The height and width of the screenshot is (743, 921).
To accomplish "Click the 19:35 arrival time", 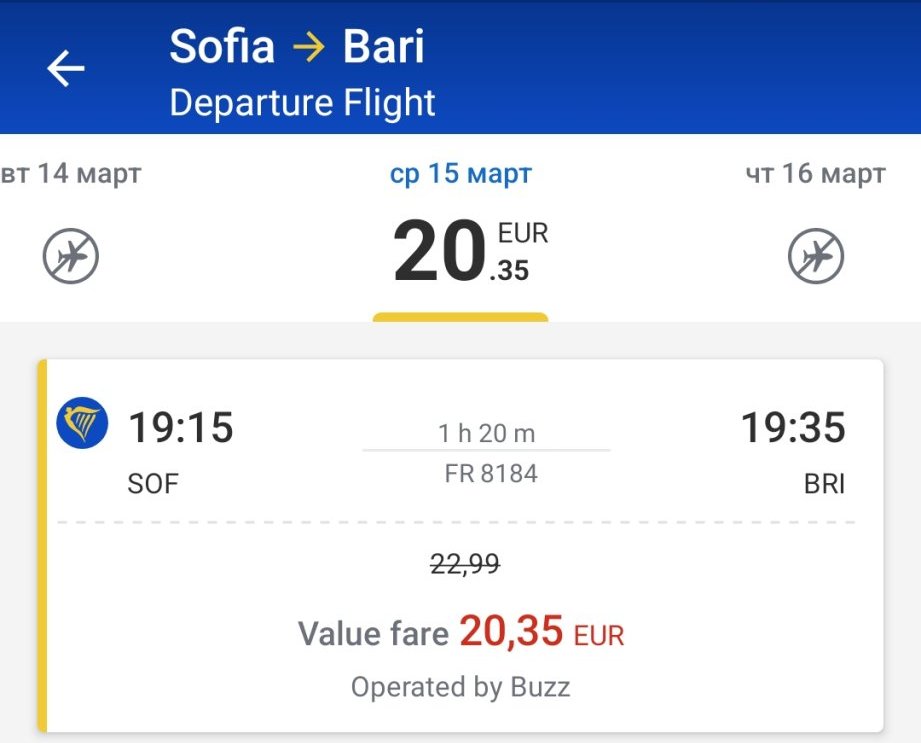I will [793, 428].
